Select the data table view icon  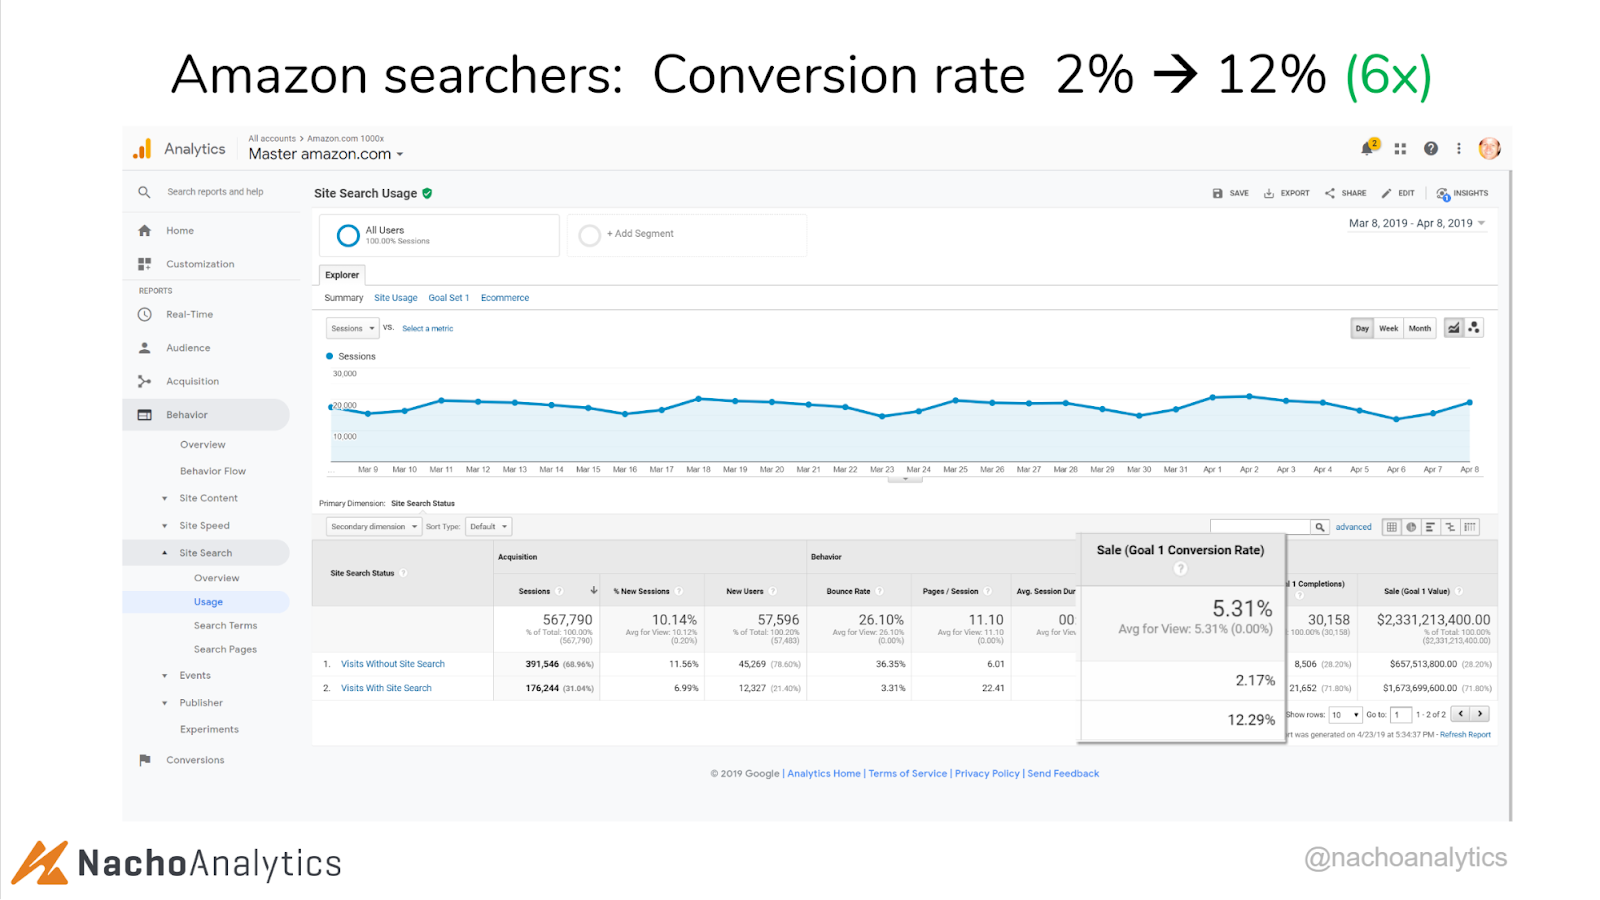[1391, 527]
